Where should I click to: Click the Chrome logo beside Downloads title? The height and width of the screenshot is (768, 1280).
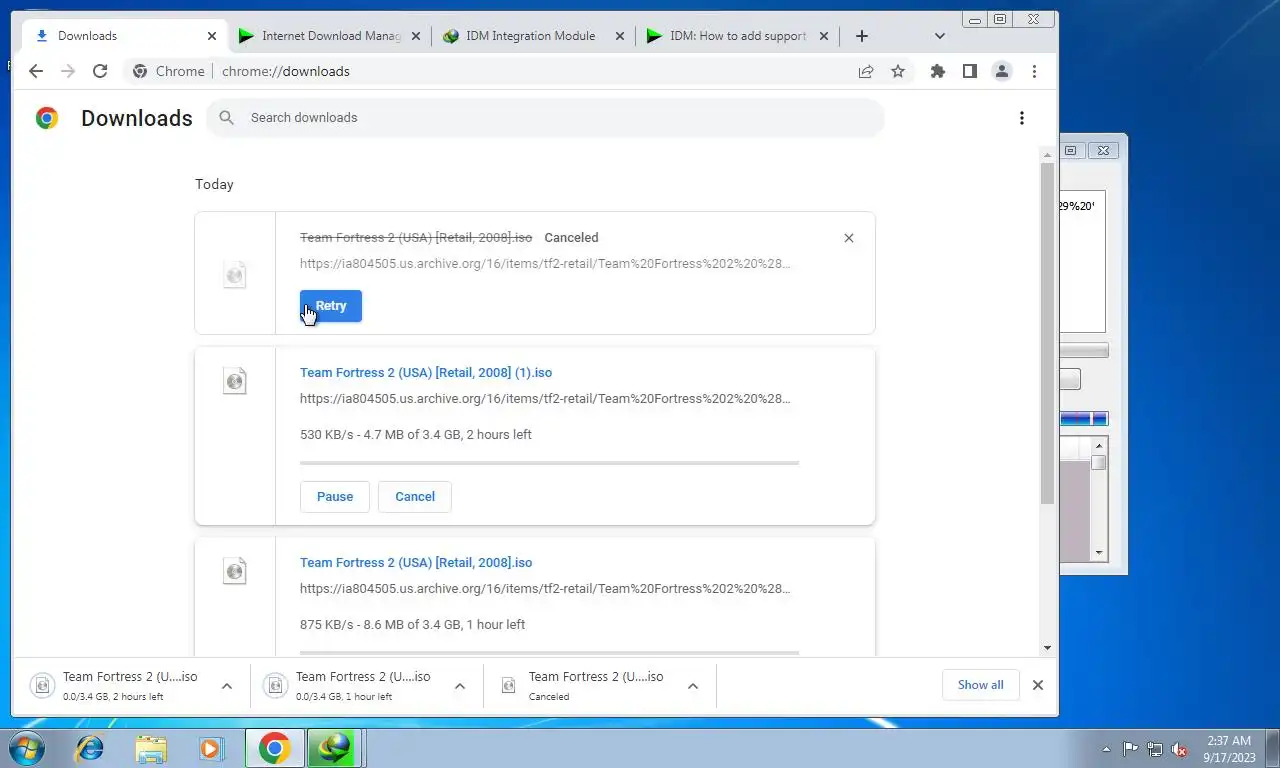(x=47, y=118)
